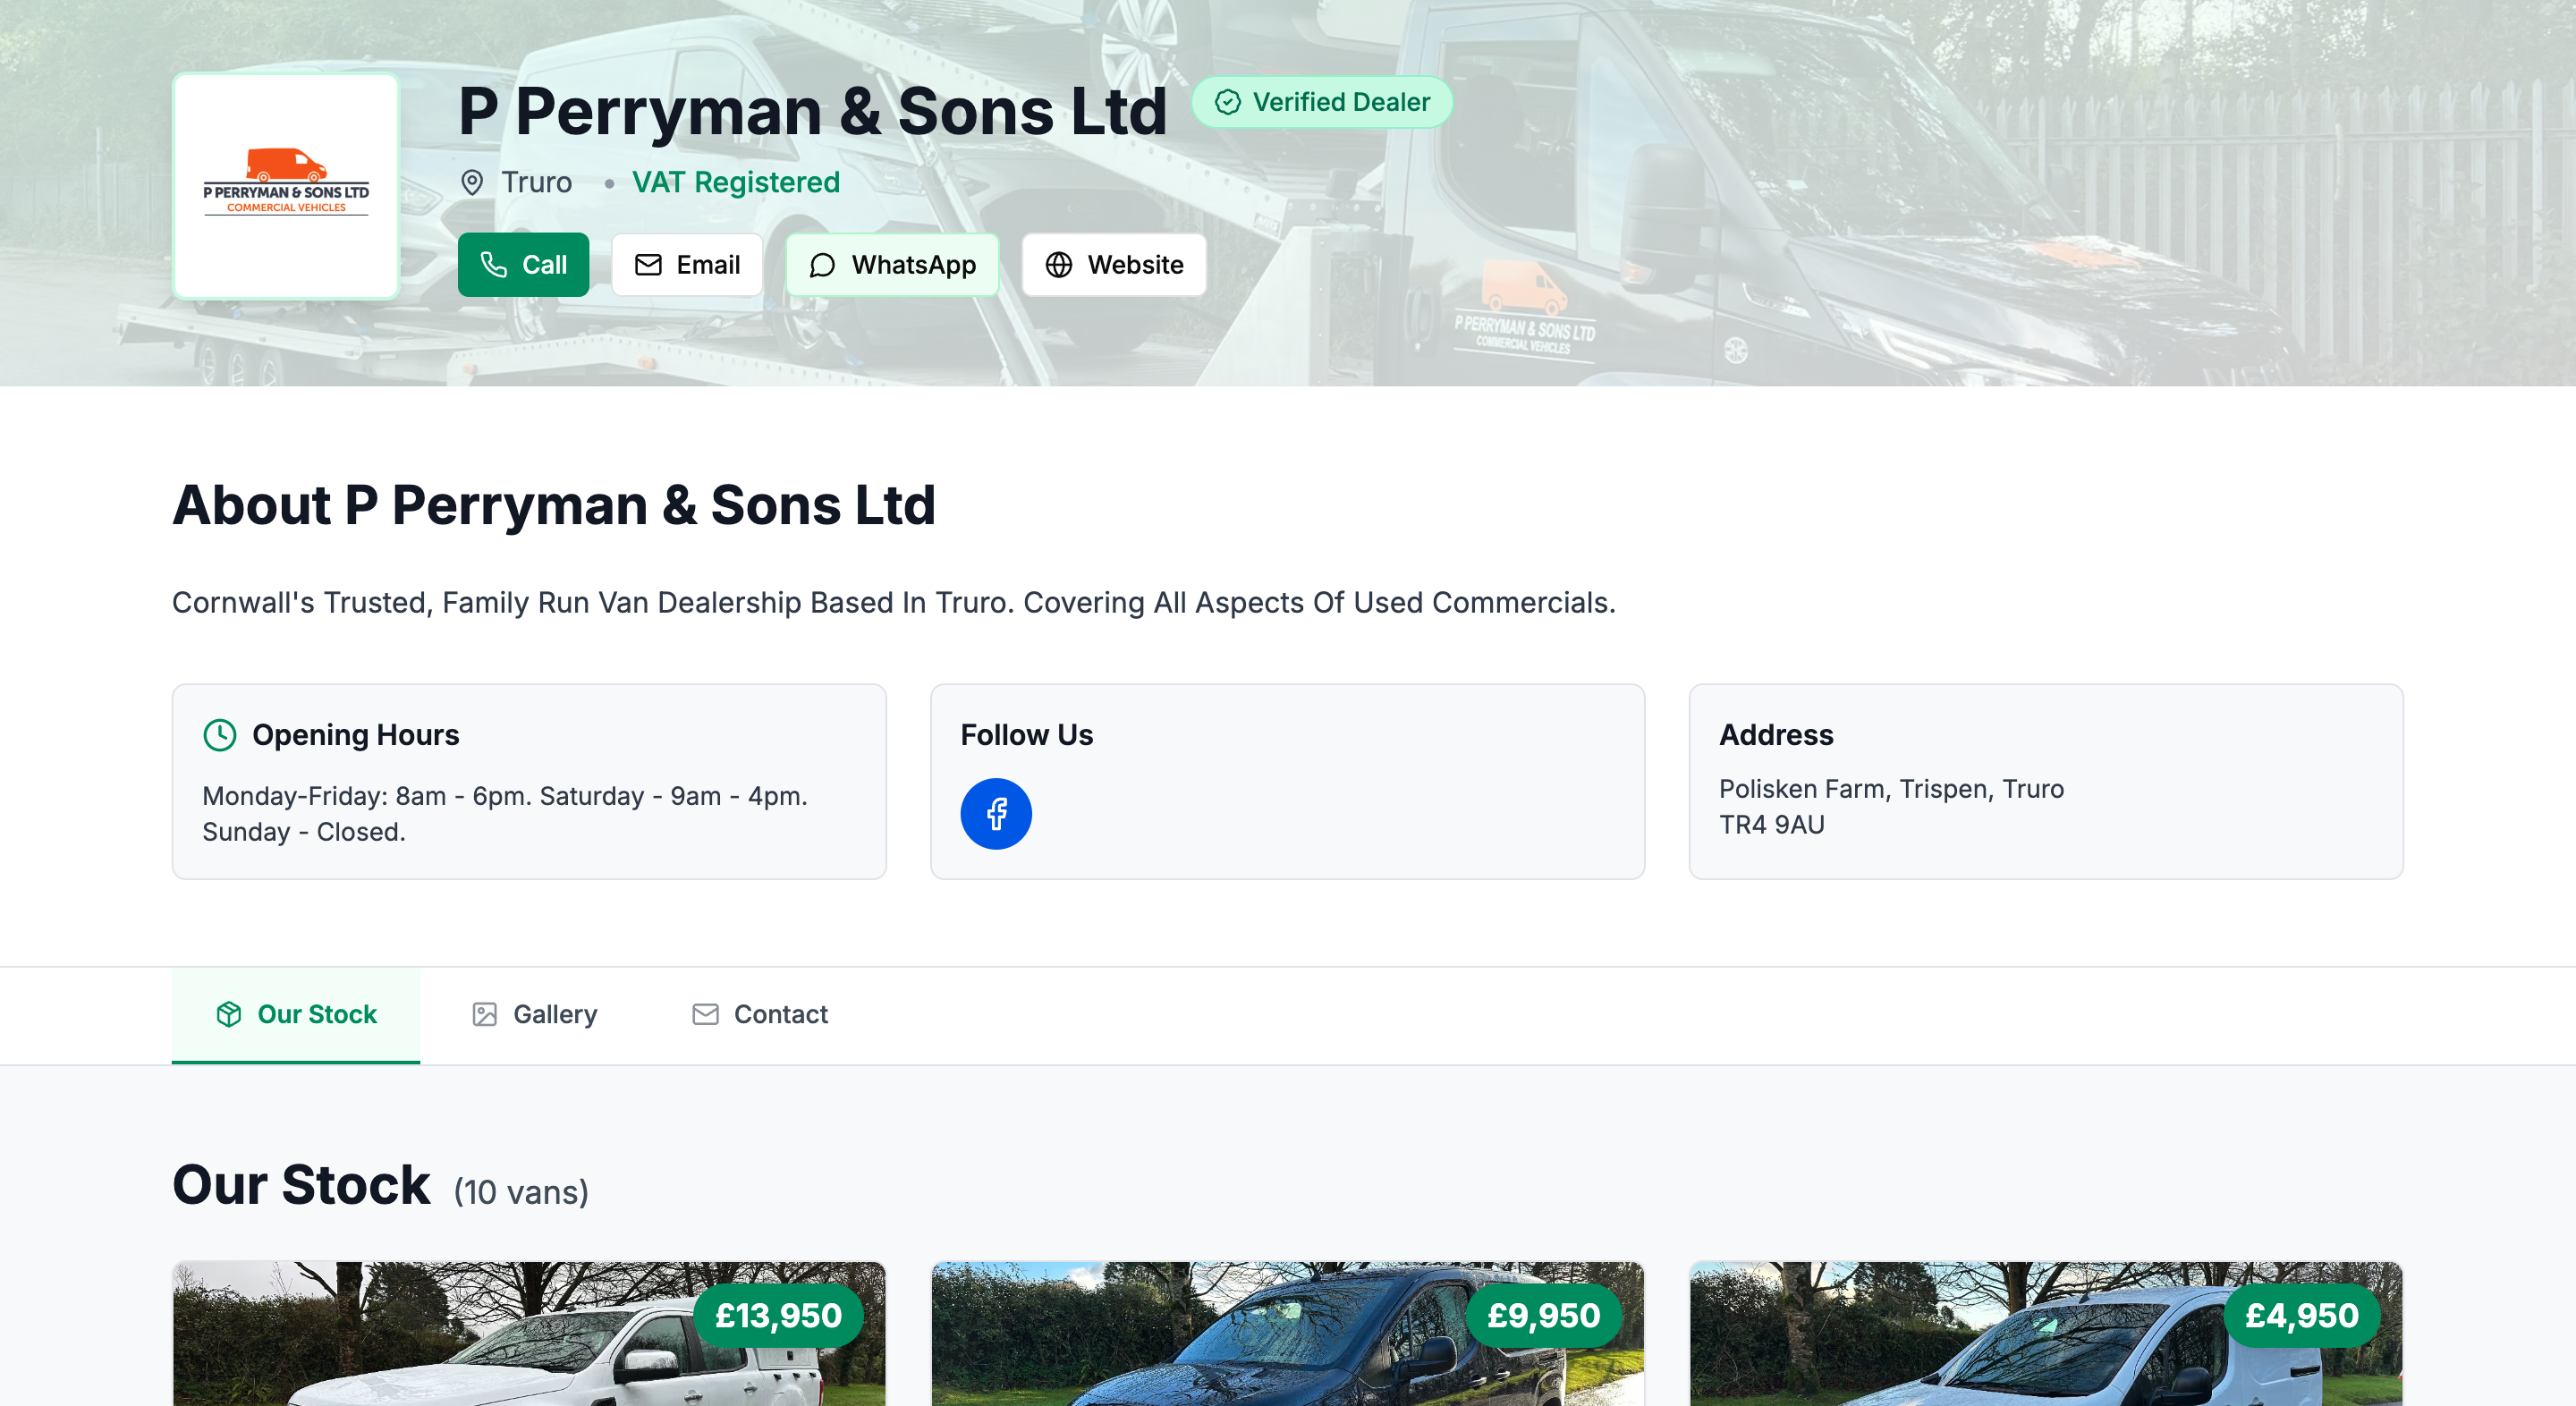The width and height of the screenshot is (2576, 1406).
Task: Click the globe icon on Website button
Action: [x=1058, y=265]
